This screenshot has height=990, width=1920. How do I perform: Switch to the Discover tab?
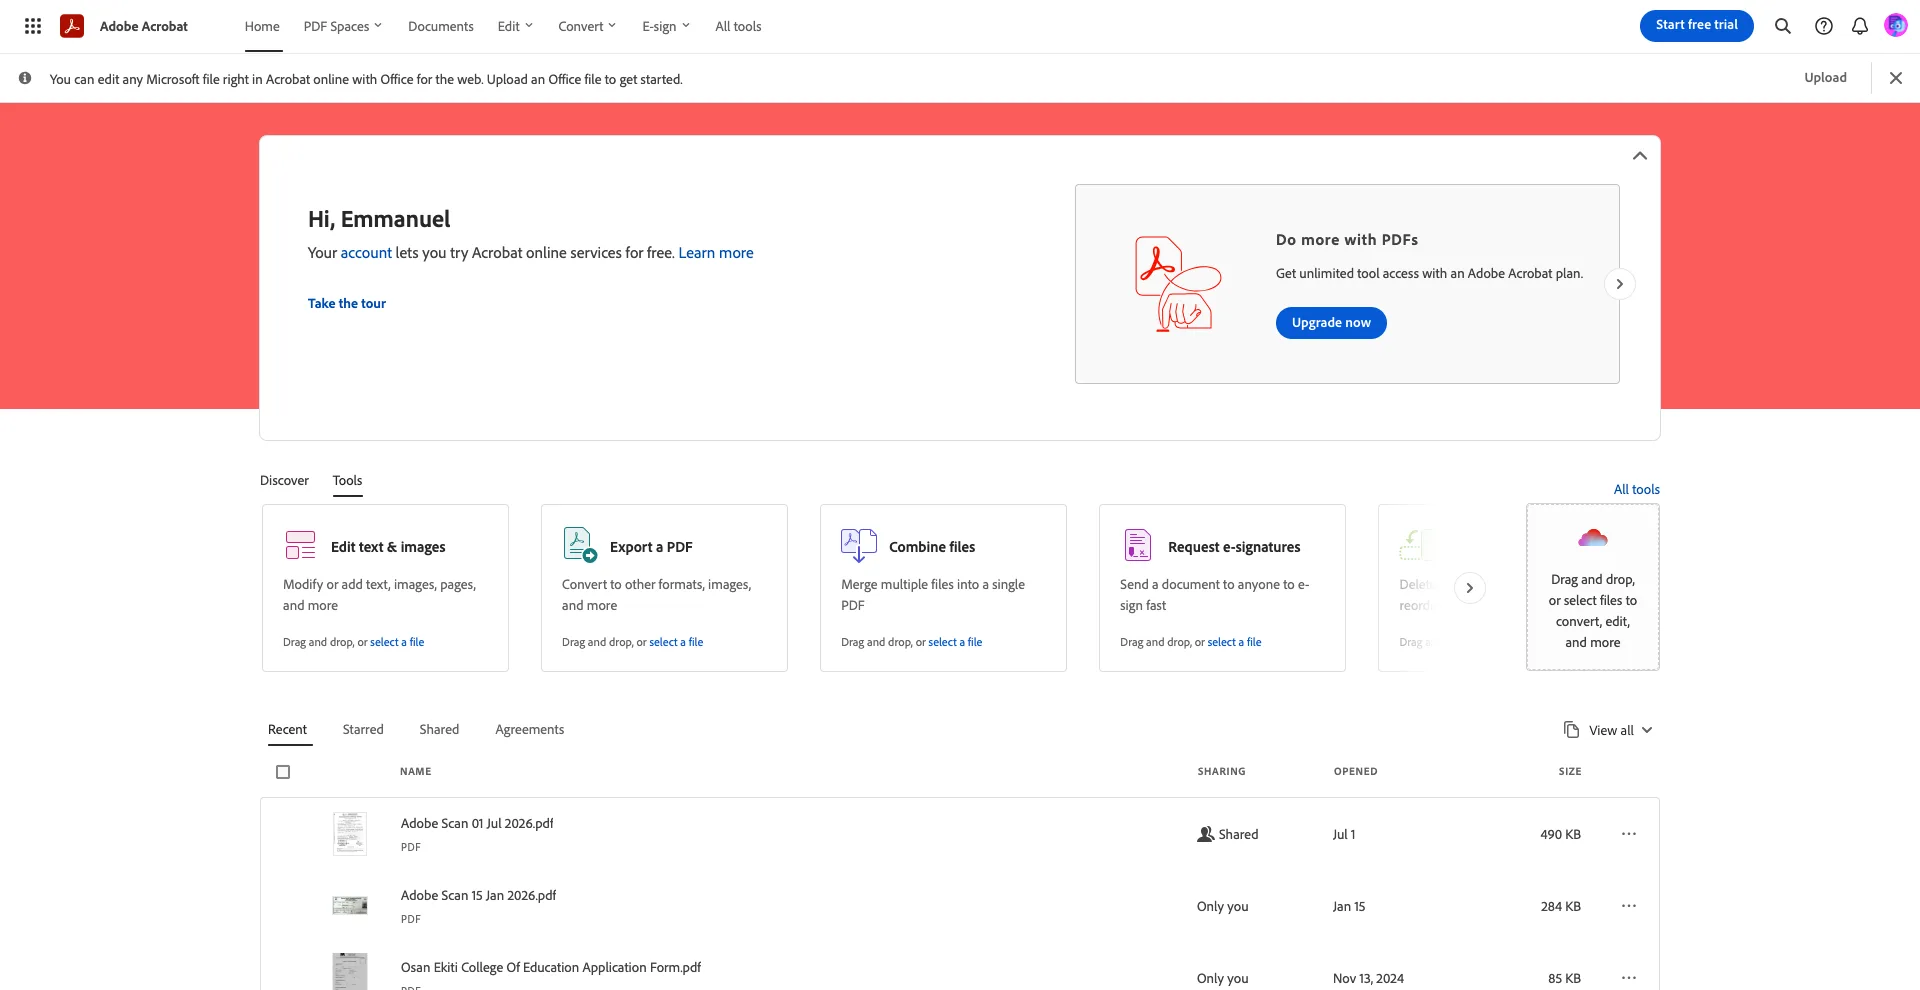tap(284, 480)
